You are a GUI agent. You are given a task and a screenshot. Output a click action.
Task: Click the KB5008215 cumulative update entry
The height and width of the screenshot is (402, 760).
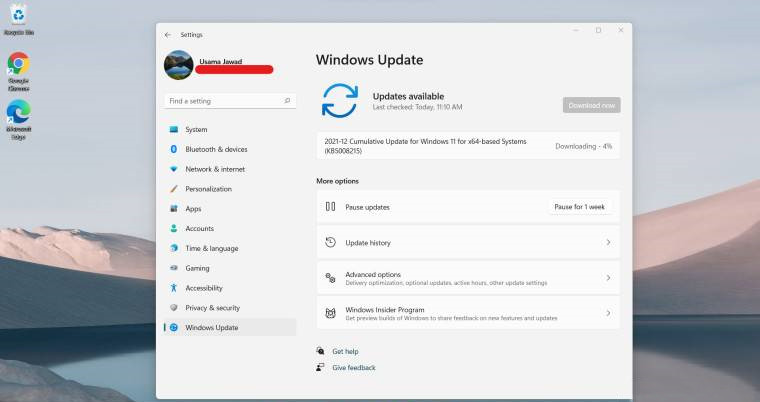coord(468,146)
